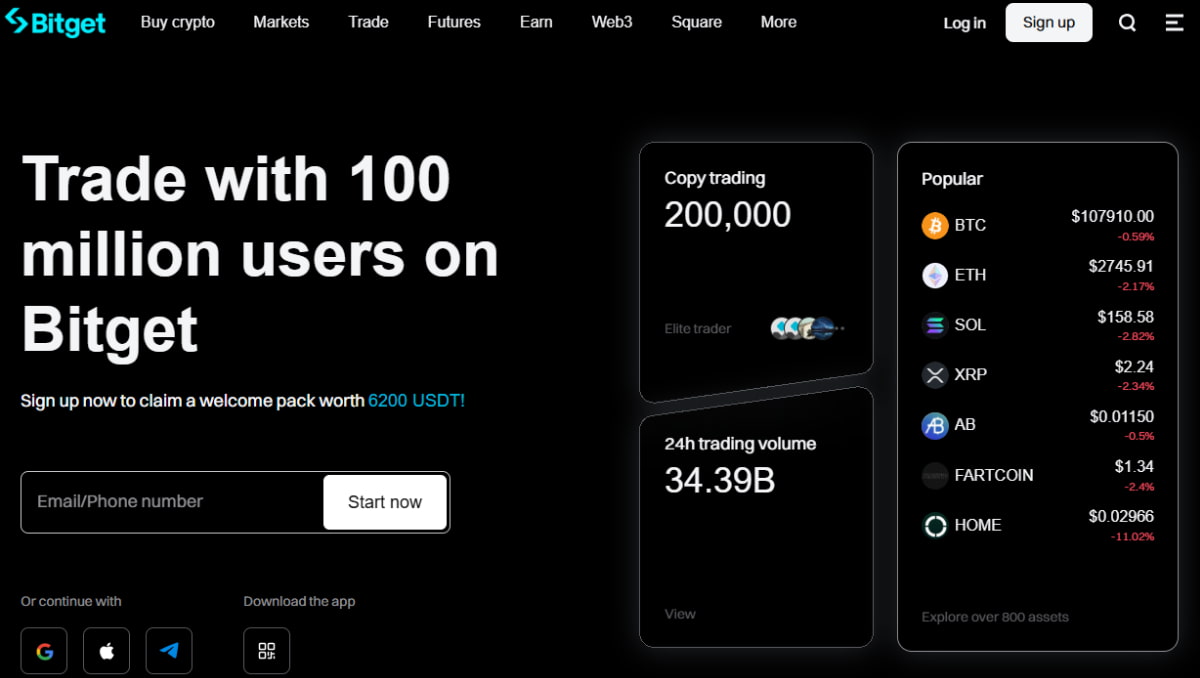Viewport: 1200px width, 678px height.
Task: Click the BTC price $107910.00
Action: 1112,216
